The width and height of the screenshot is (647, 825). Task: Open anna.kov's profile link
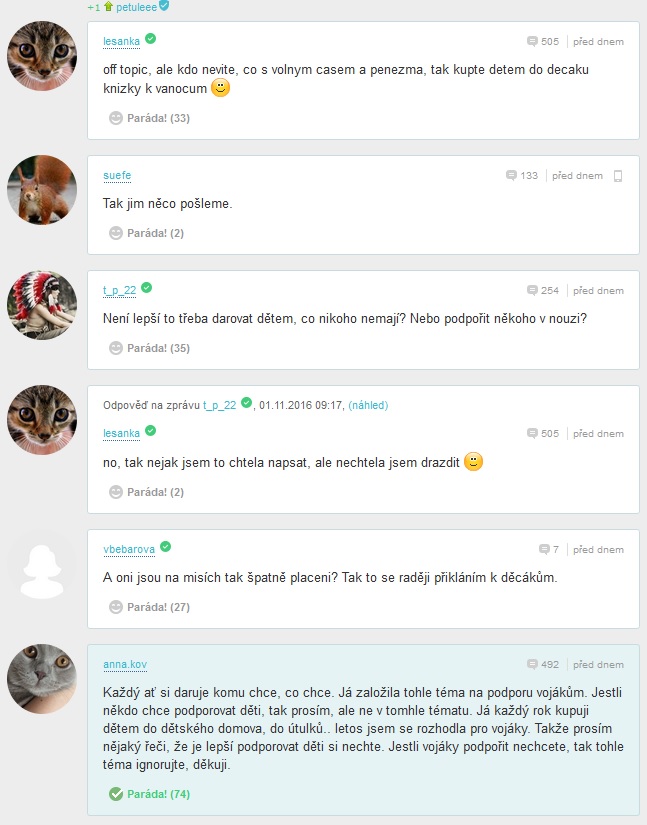pos(125,664)
